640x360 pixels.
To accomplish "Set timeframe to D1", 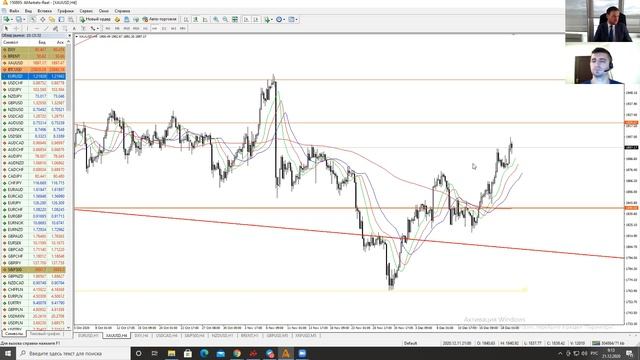I will 164,29.
